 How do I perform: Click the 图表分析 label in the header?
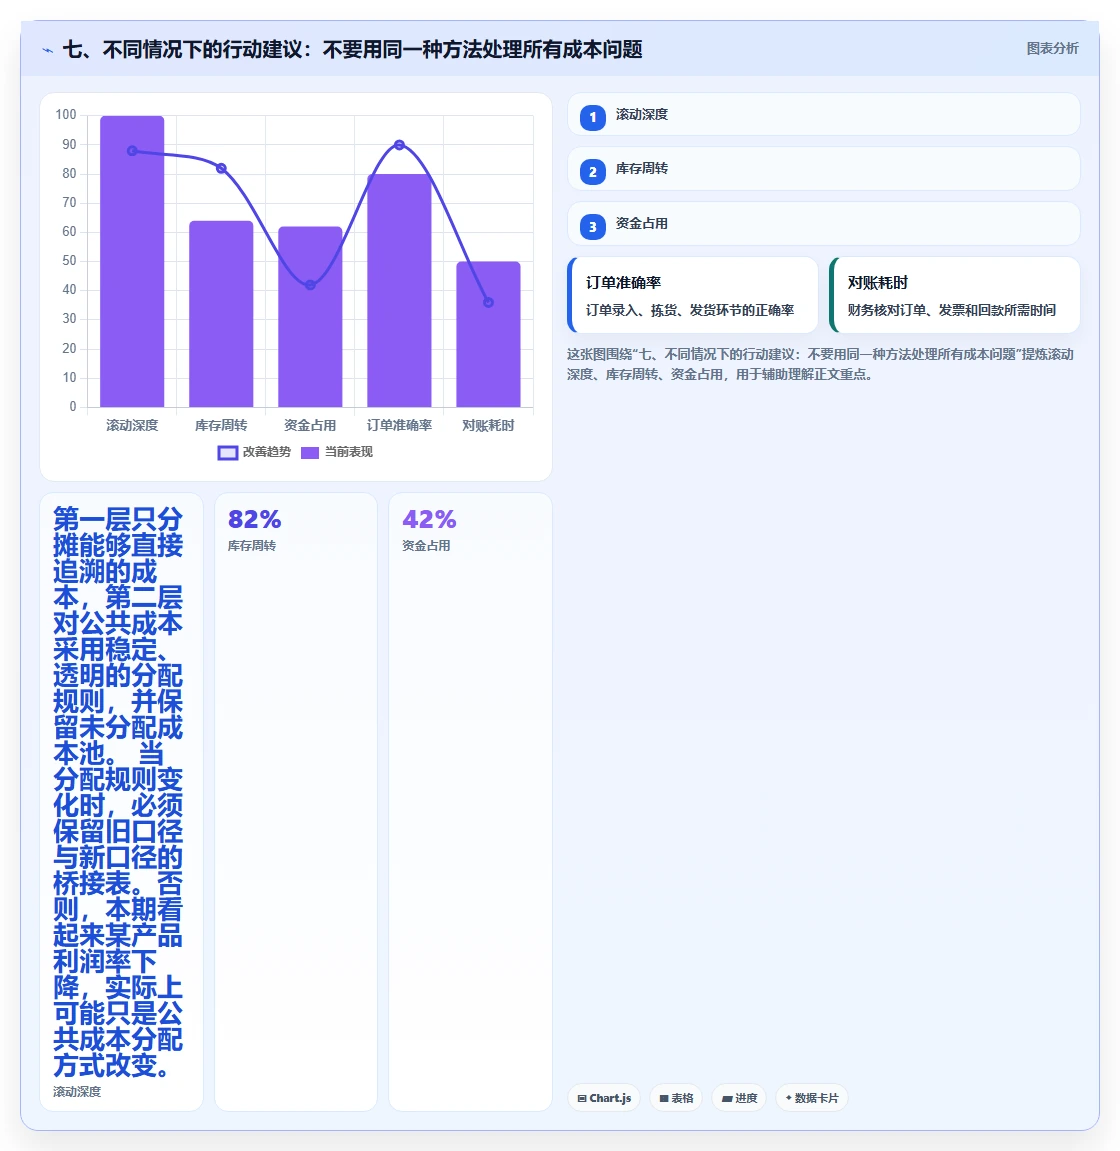tap(1052, 48)
